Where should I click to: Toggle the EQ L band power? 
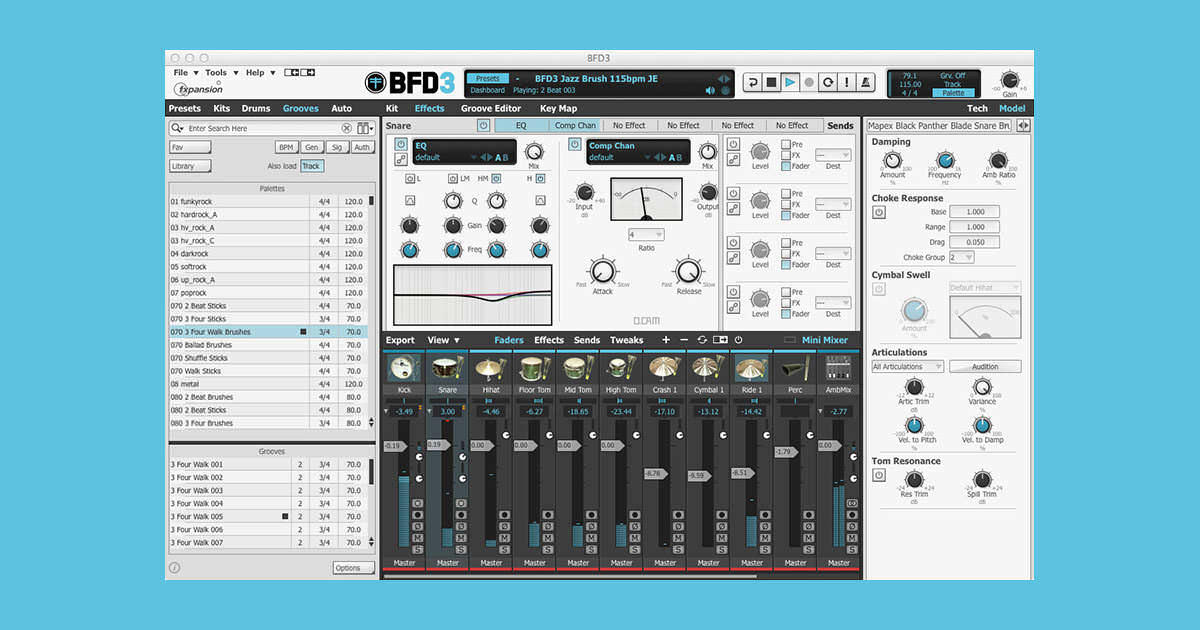coord(410,178)
